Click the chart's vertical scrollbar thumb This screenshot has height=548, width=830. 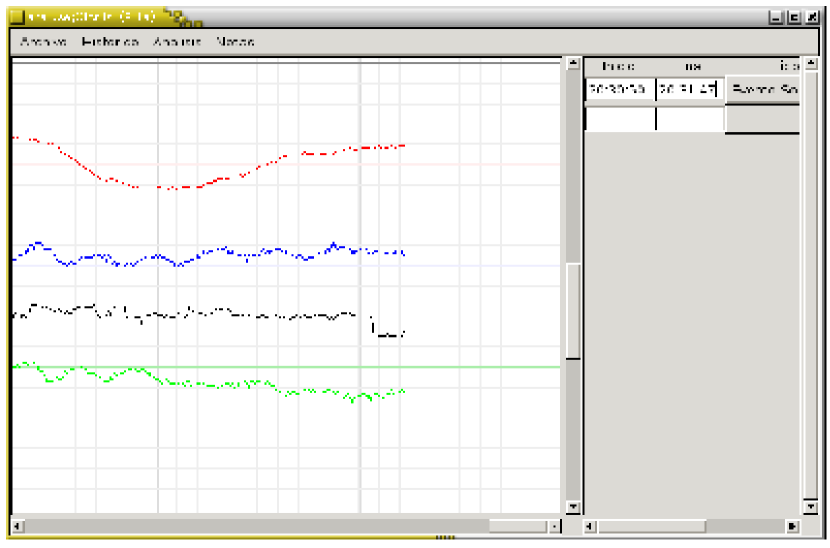(x=573, y=310)
